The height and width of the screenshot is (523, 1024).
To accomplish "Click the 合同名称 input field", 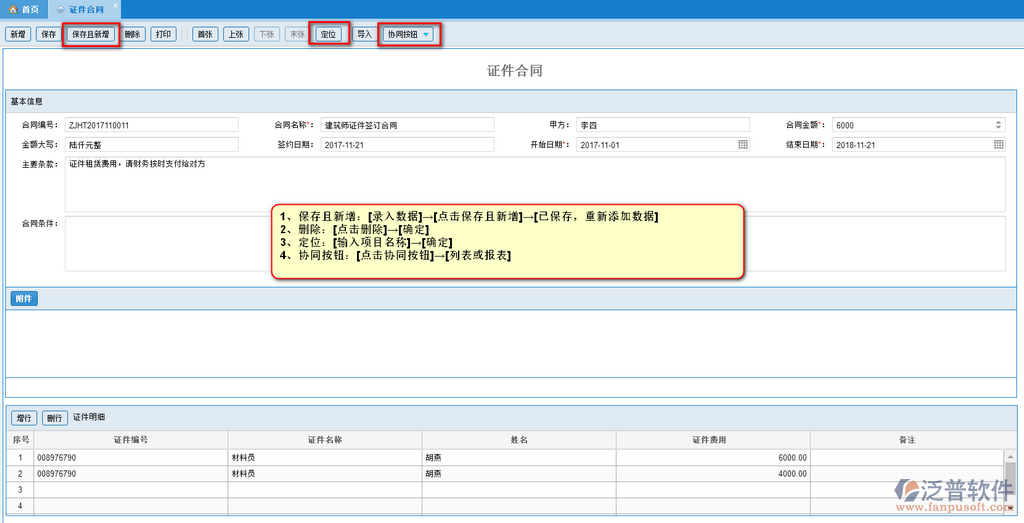I will pyautogui.click(x=407, y=125).
